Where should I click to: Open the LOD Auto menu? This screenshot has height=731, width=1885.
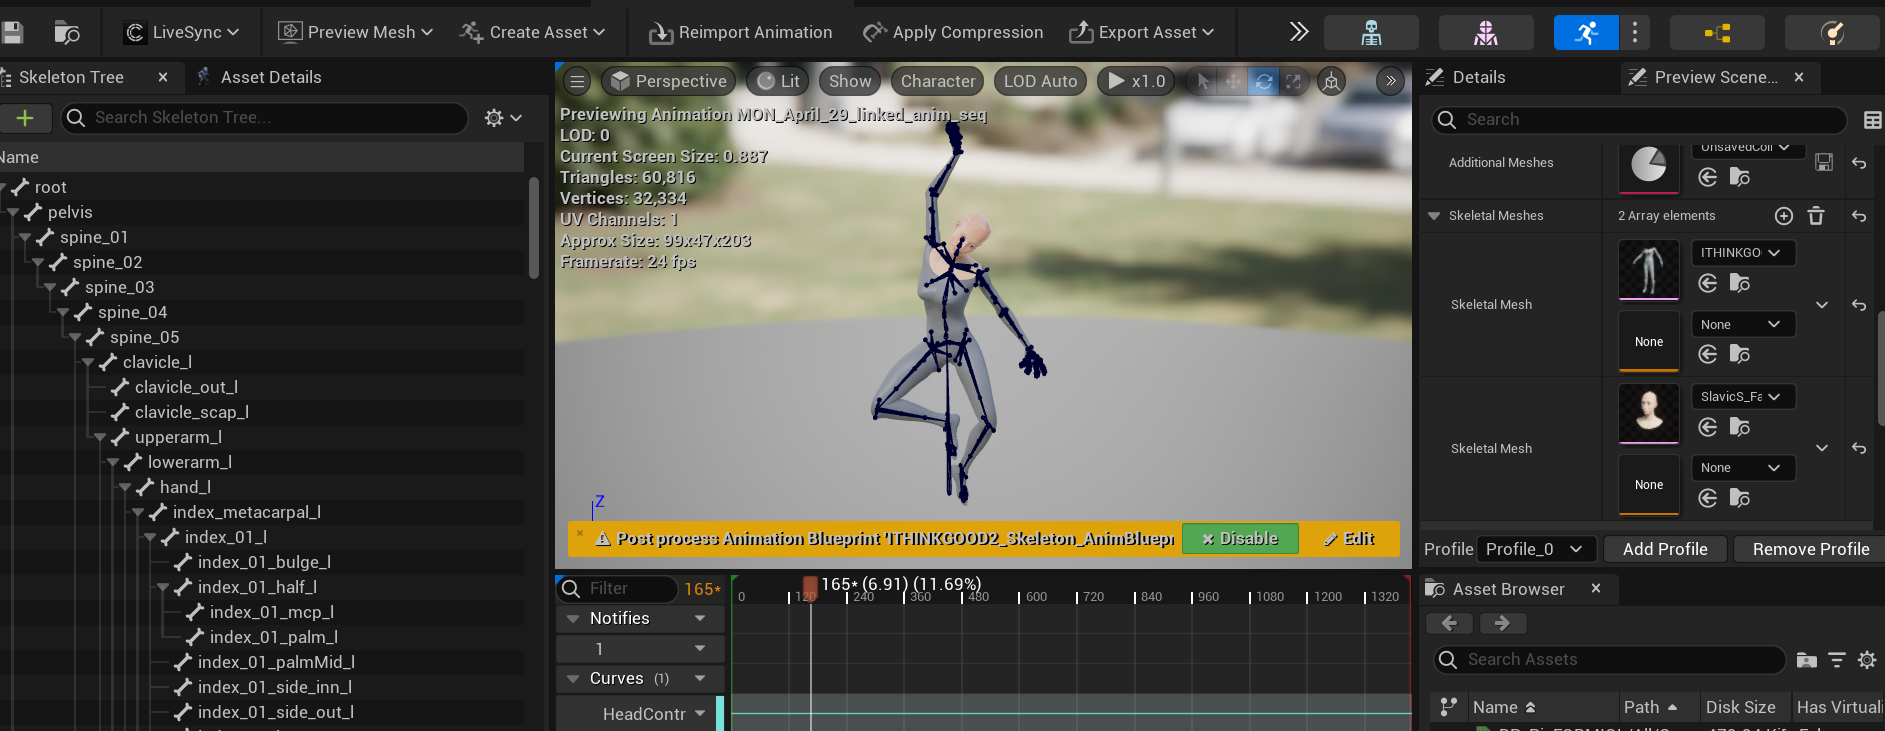pyautogui.click(x=1040, y=81)
